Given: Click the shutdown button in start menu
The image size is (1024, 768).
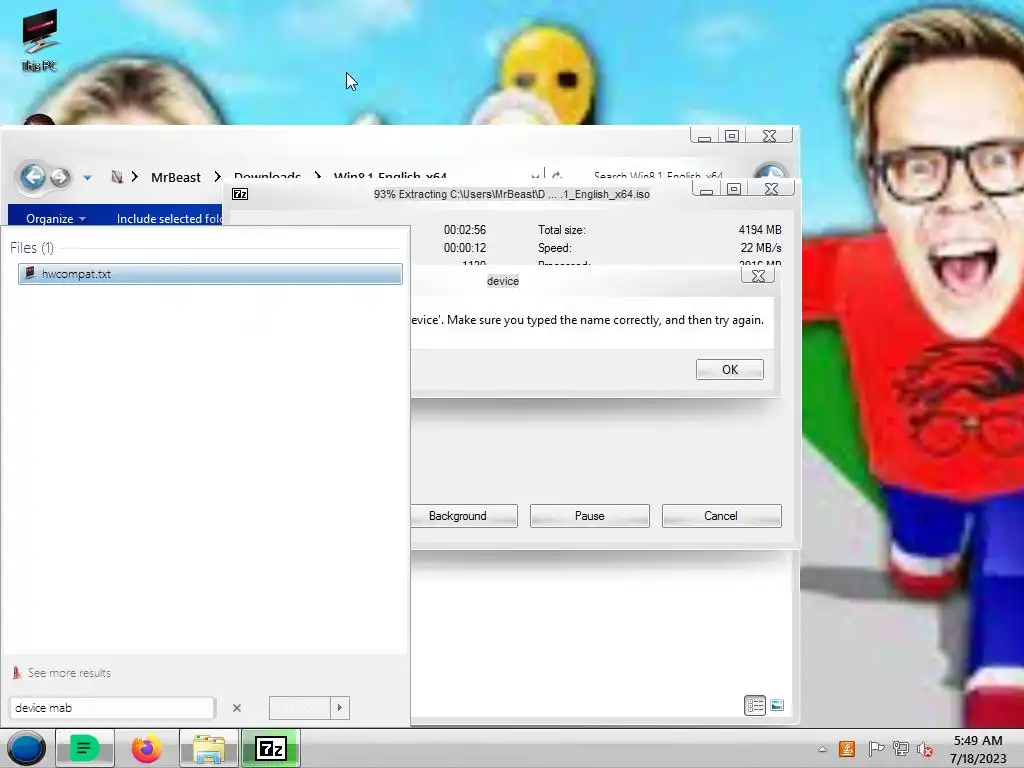Looking at the screenshot, I should (300, 707).
